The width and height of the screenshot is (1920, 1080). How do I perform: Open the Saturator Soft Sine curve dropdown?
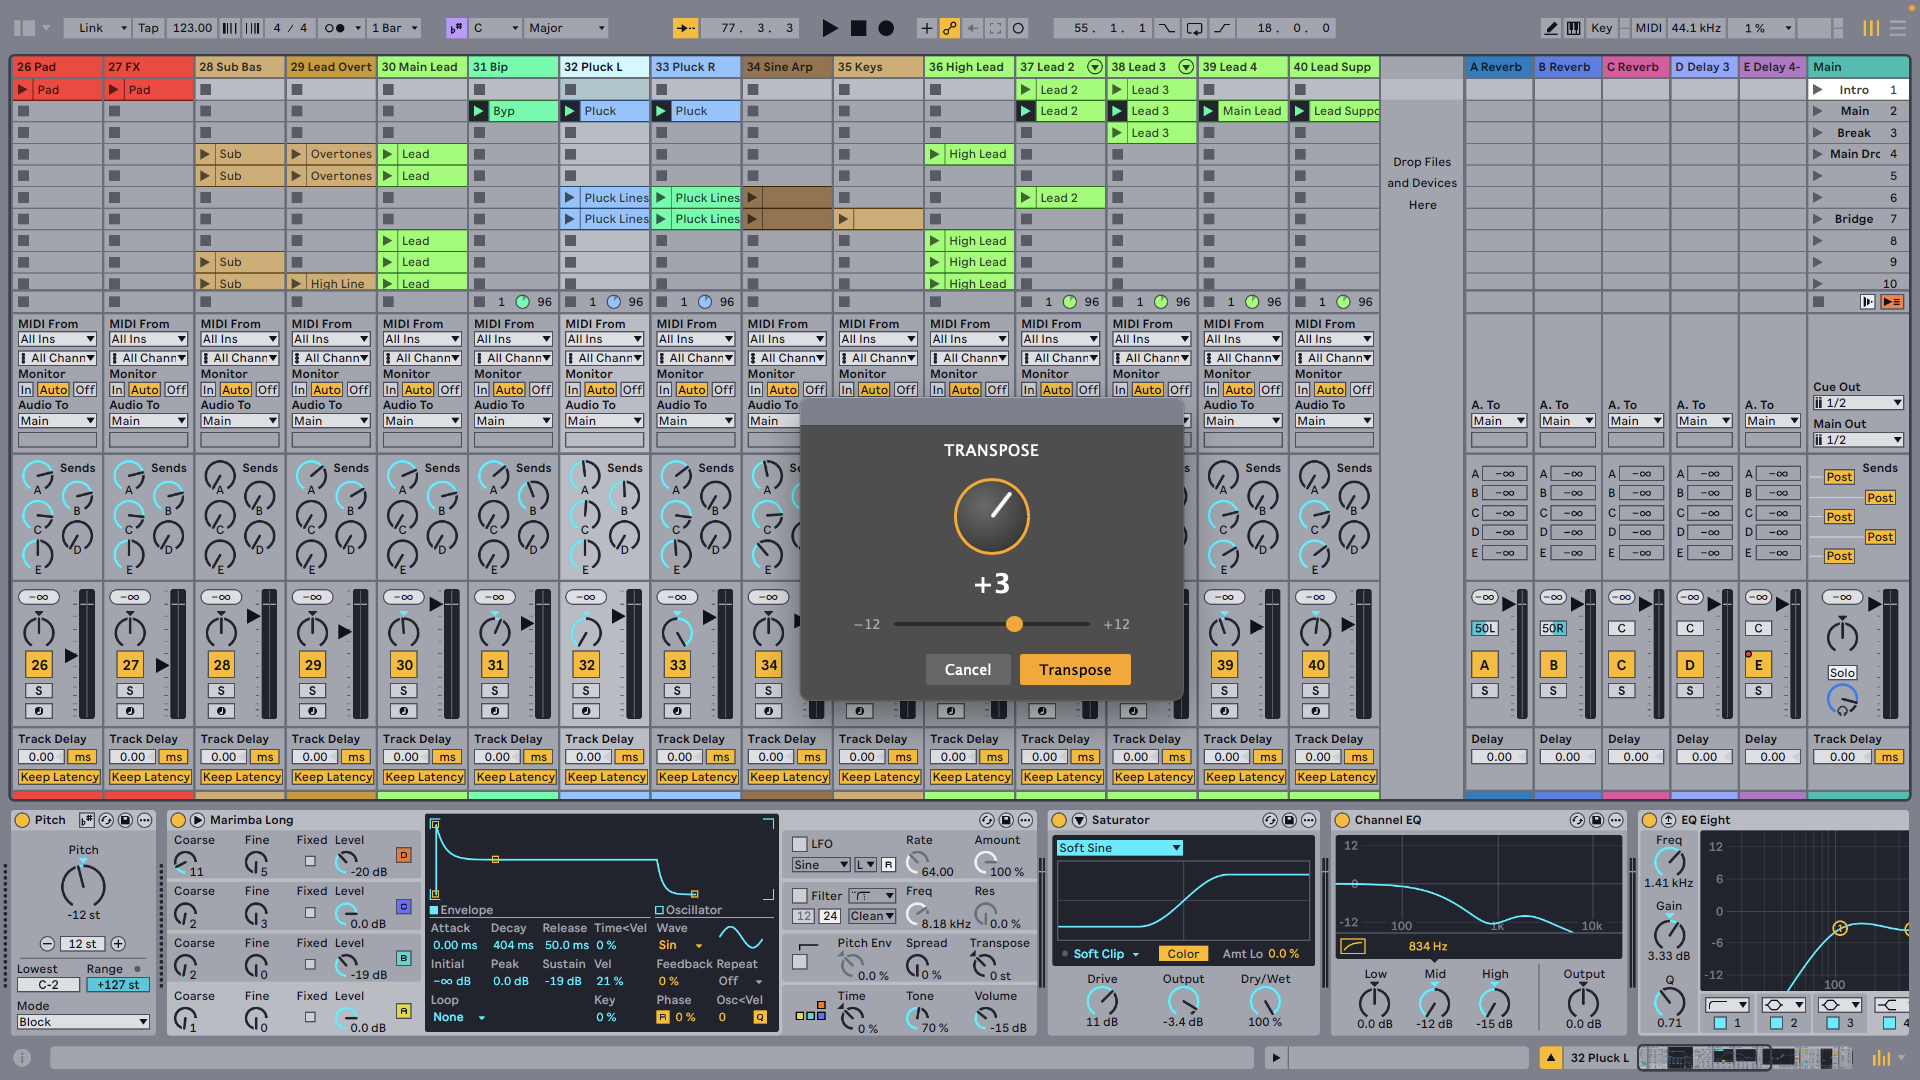click(x=1120, y=848)
